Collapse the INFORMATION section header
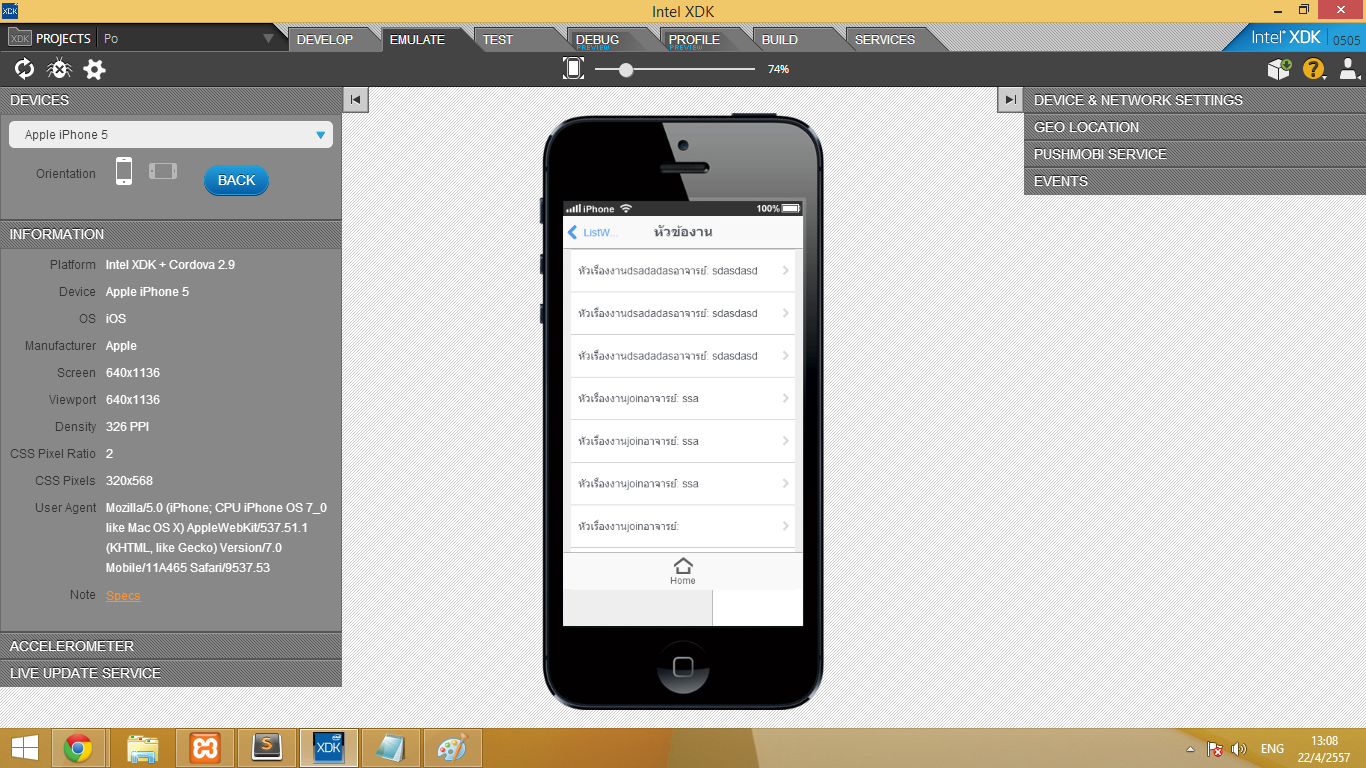 click(x=171, y=234)
